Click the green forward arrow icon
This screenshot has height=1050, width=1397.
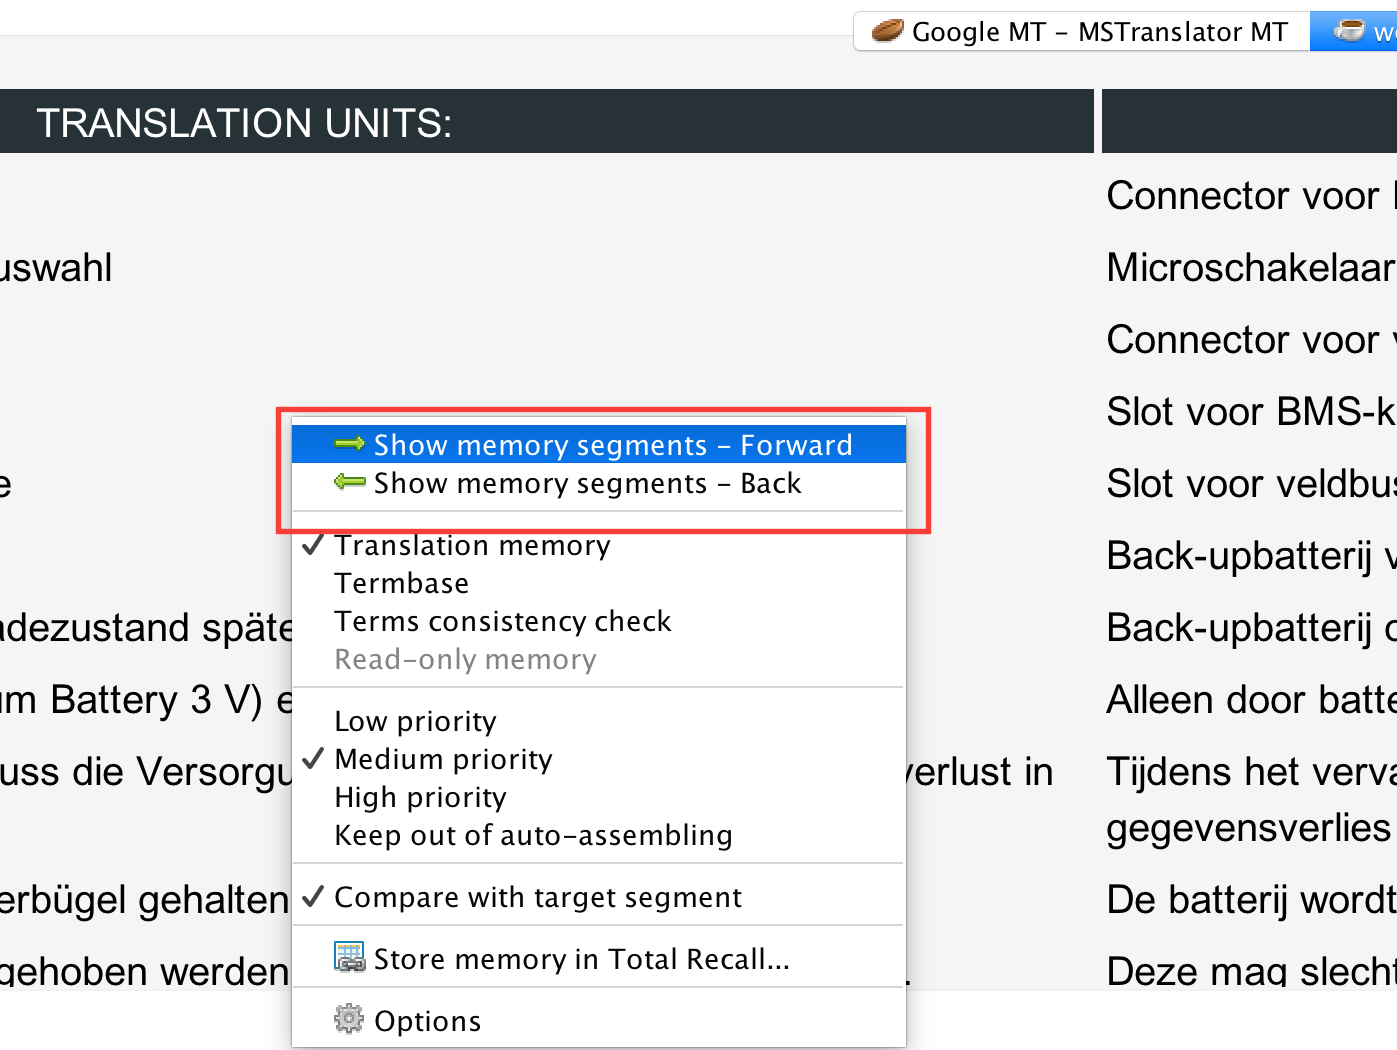coord(349,444)
